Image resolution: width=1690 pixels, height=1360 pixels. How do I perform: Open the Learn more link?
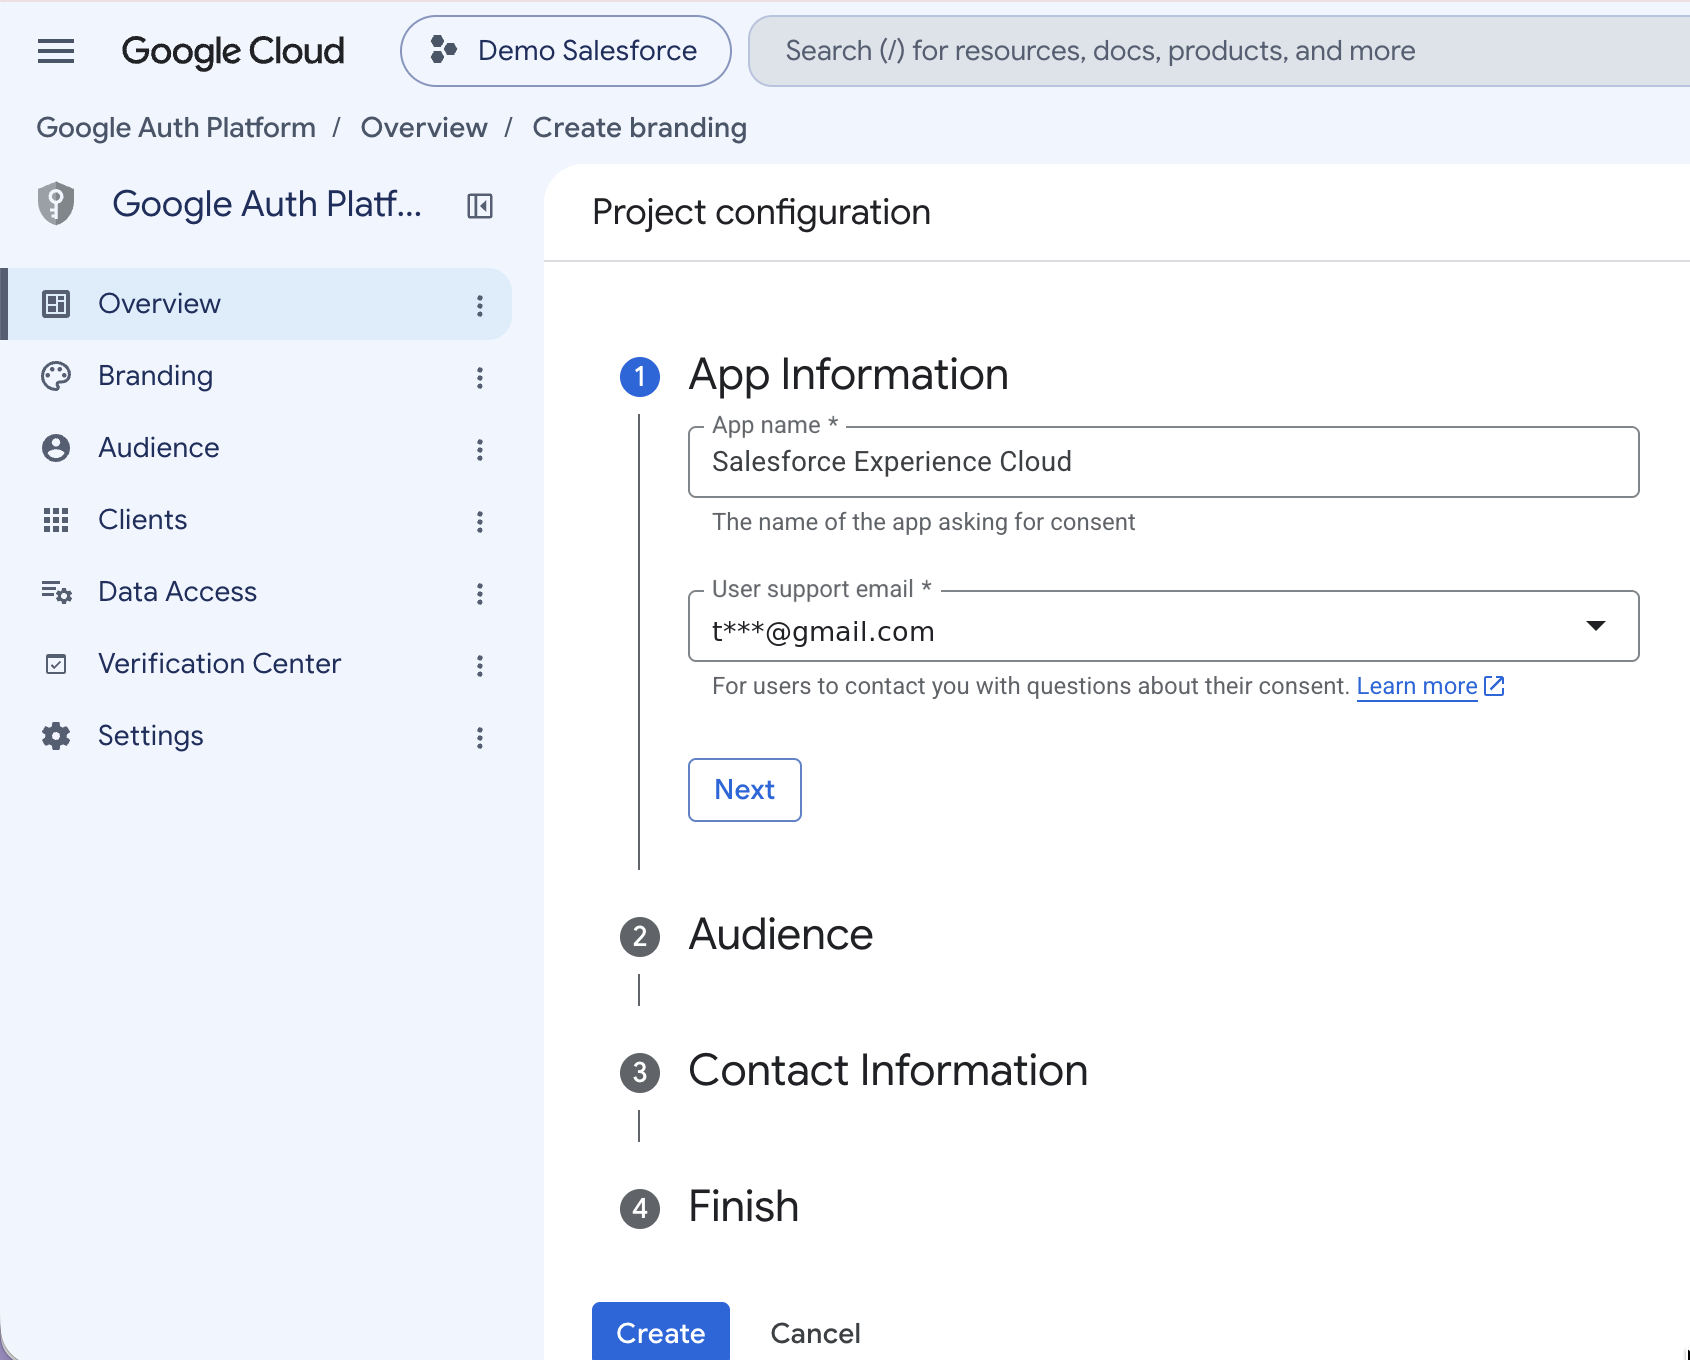(x=1430, y=686)
